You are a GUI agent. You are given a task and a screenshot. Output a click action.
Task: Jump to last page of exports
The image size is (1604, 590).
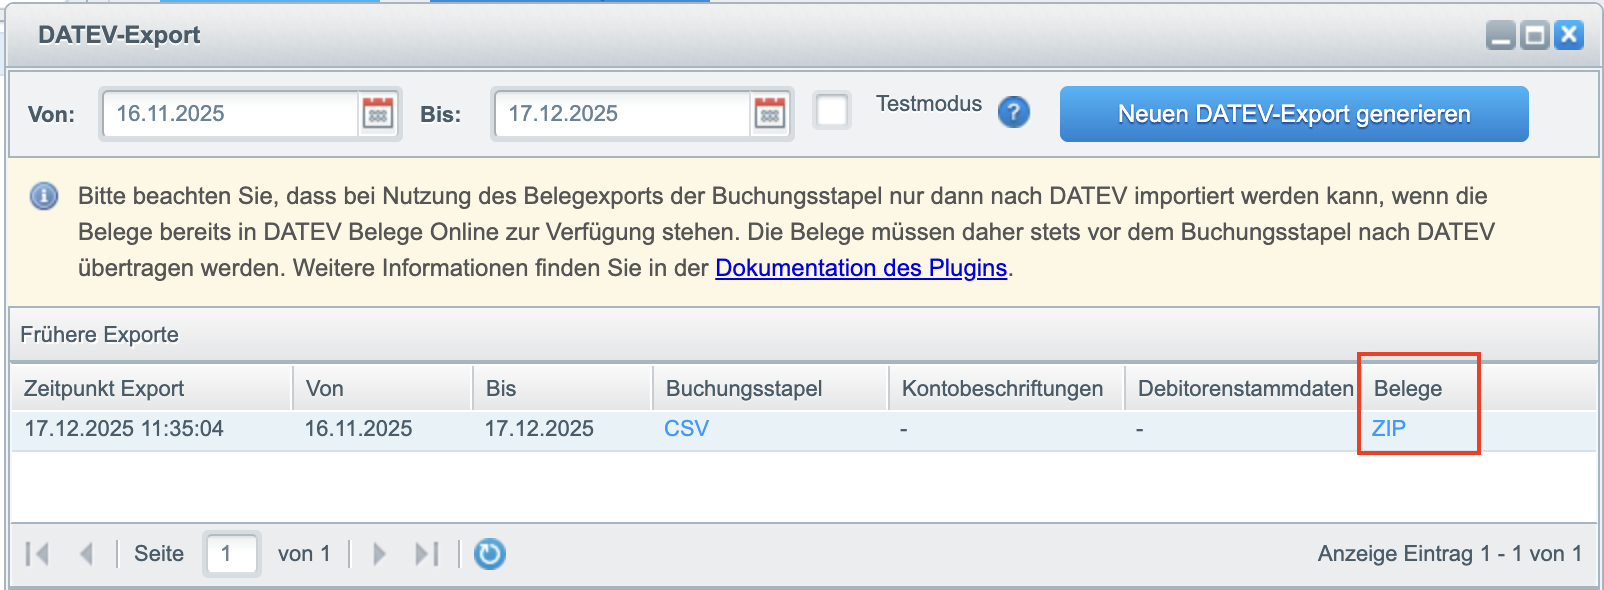pos(426,553)
